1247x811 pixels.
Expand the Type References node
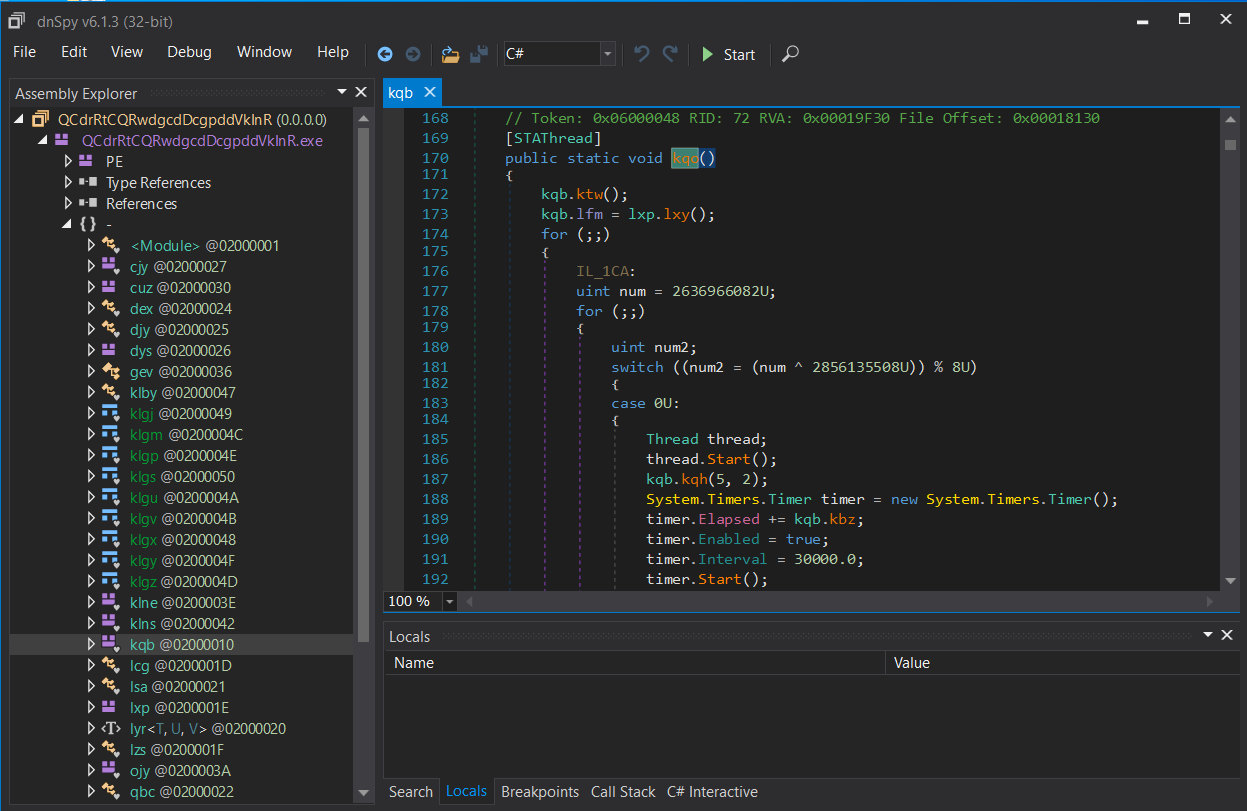pos(68,182)
